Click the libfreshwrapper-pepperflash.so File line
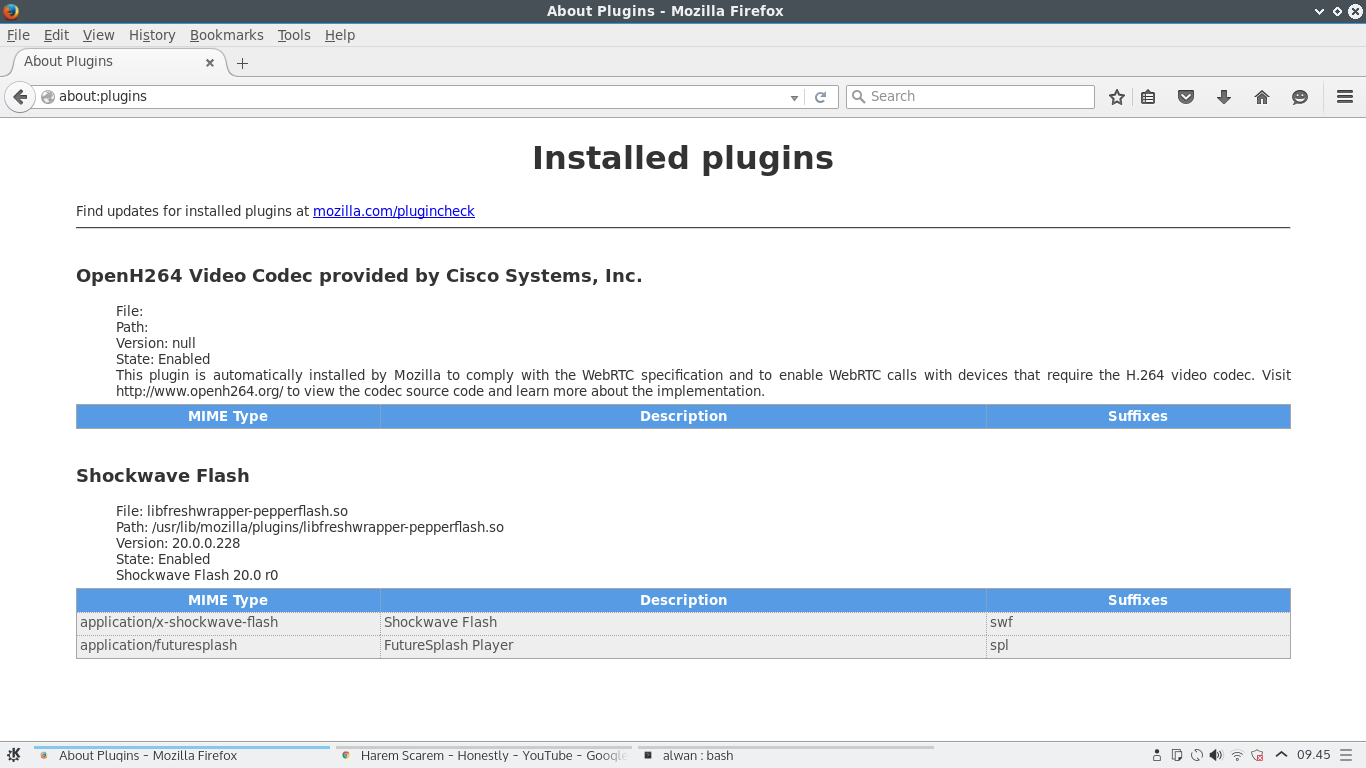The height and width of the screenshot is (768, 1366). click(232, 511)
